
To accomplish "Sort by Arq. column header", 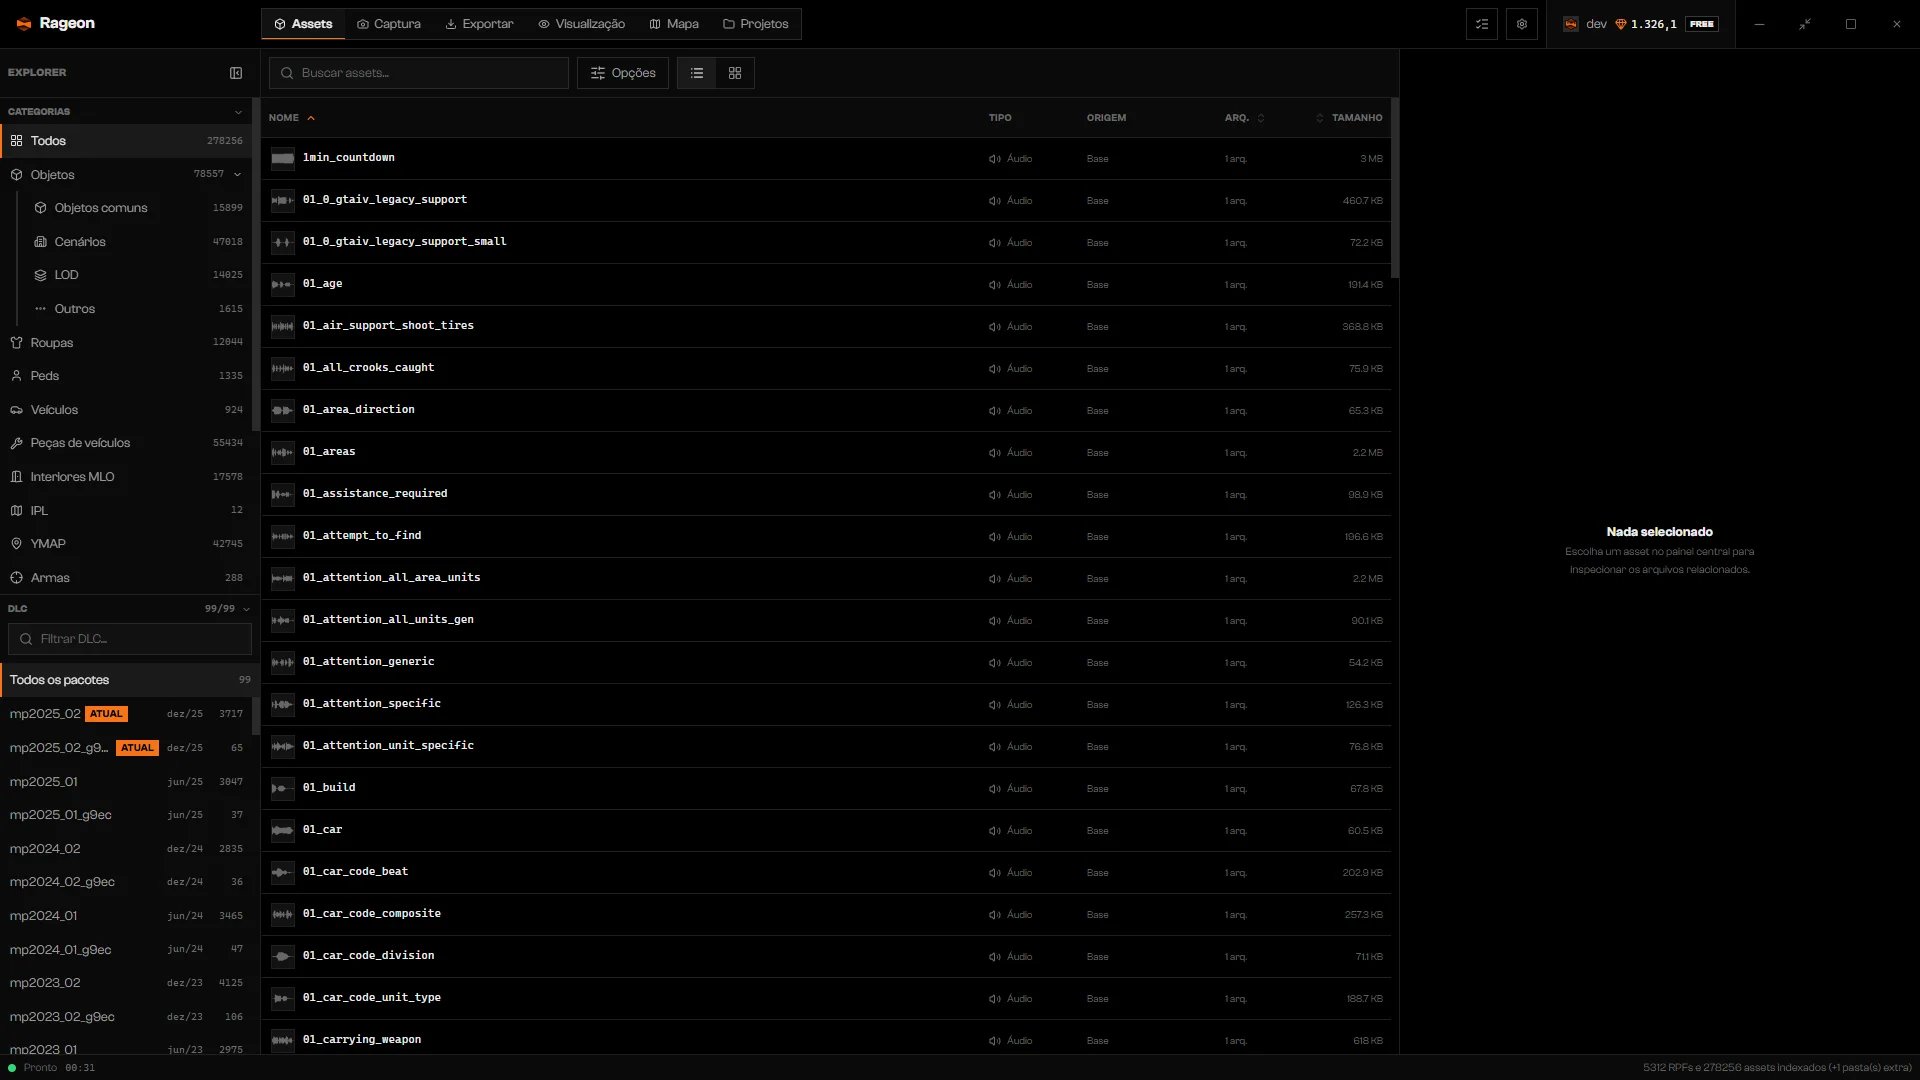I will click(1244, 118).
